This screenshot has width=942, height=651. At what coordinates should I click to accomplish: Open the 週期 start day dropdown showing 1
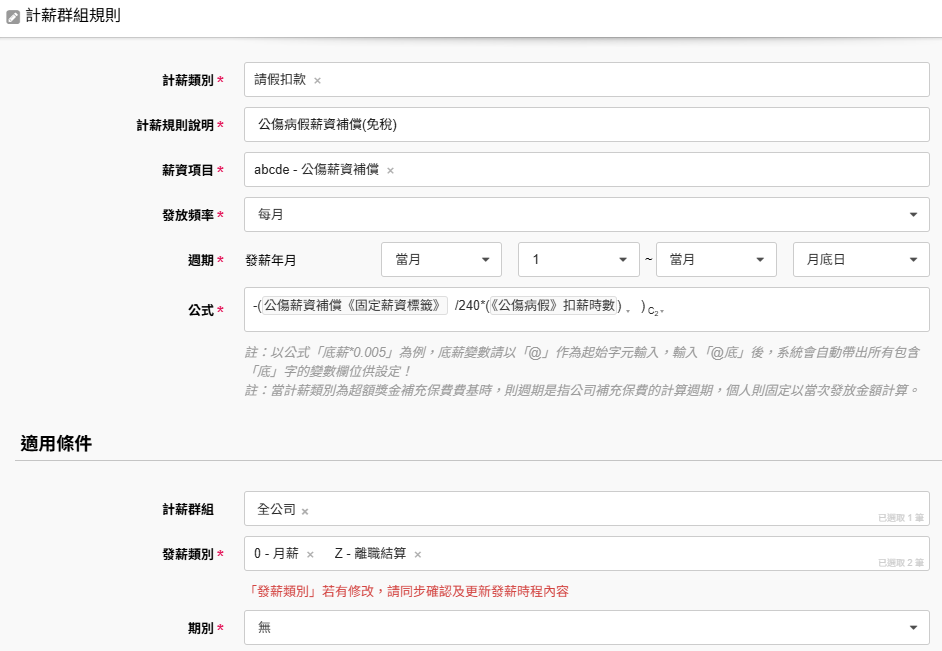pos(578,259)
